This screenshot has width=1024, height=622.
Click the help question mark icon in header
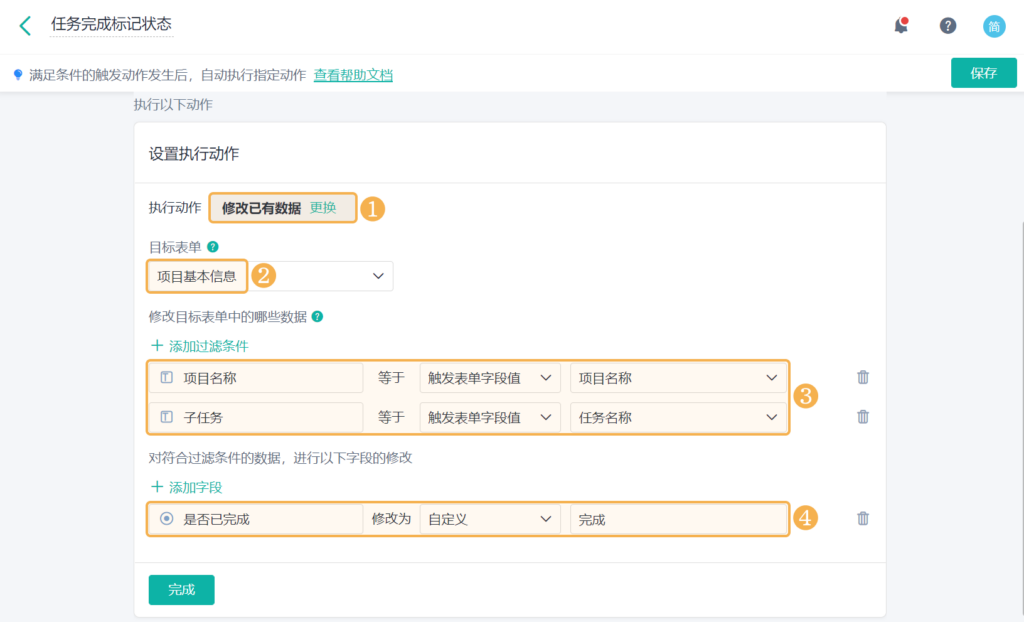point(947,26)
